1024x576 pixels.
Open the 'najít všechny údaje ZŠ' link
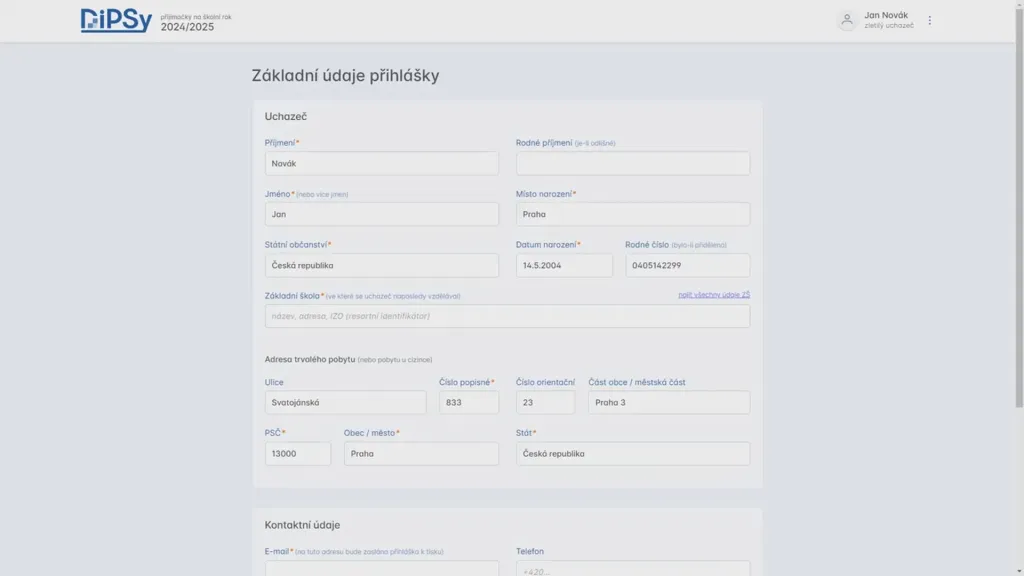[714, 295]
